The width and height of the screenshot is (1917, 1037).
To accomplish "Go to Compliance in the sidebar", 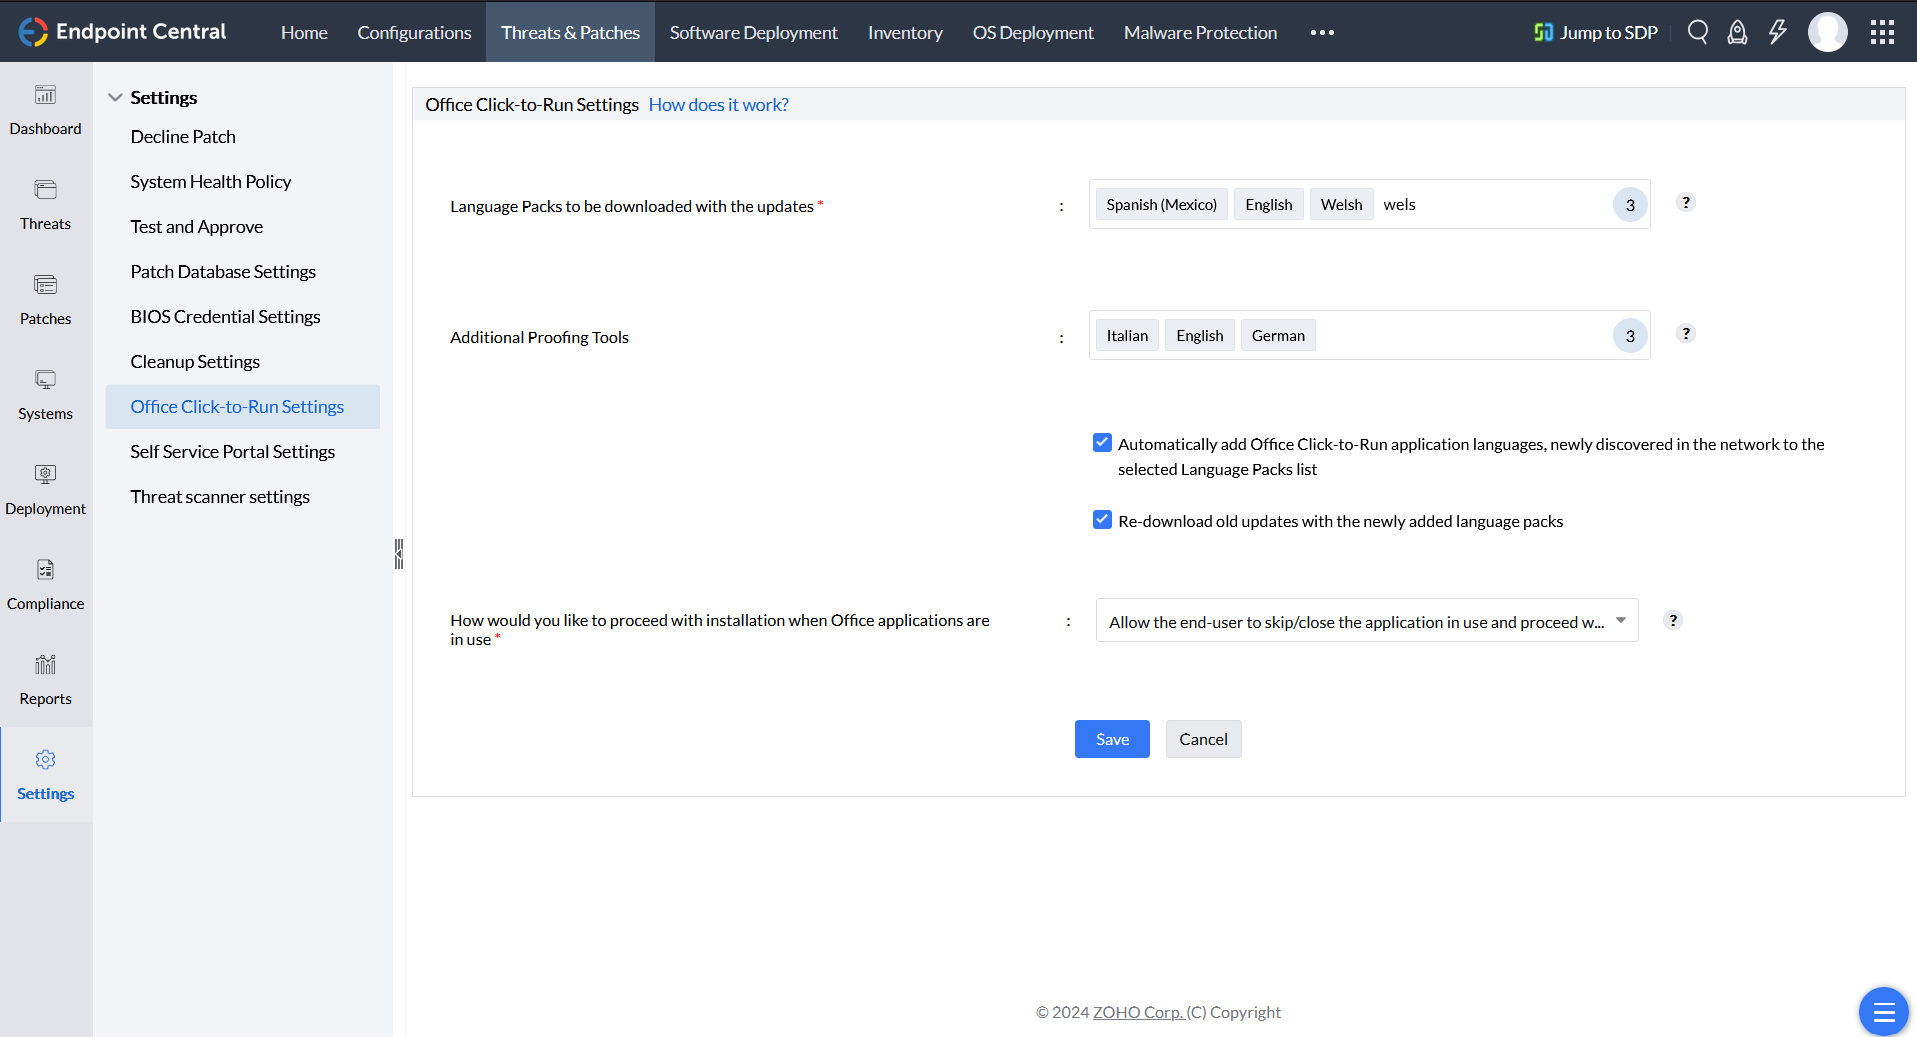I will [46, 584].
